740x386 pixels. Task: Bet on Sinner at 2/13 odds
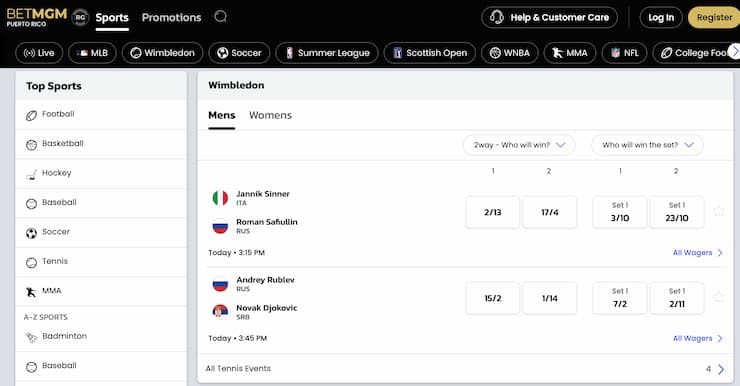click(493, 212)
